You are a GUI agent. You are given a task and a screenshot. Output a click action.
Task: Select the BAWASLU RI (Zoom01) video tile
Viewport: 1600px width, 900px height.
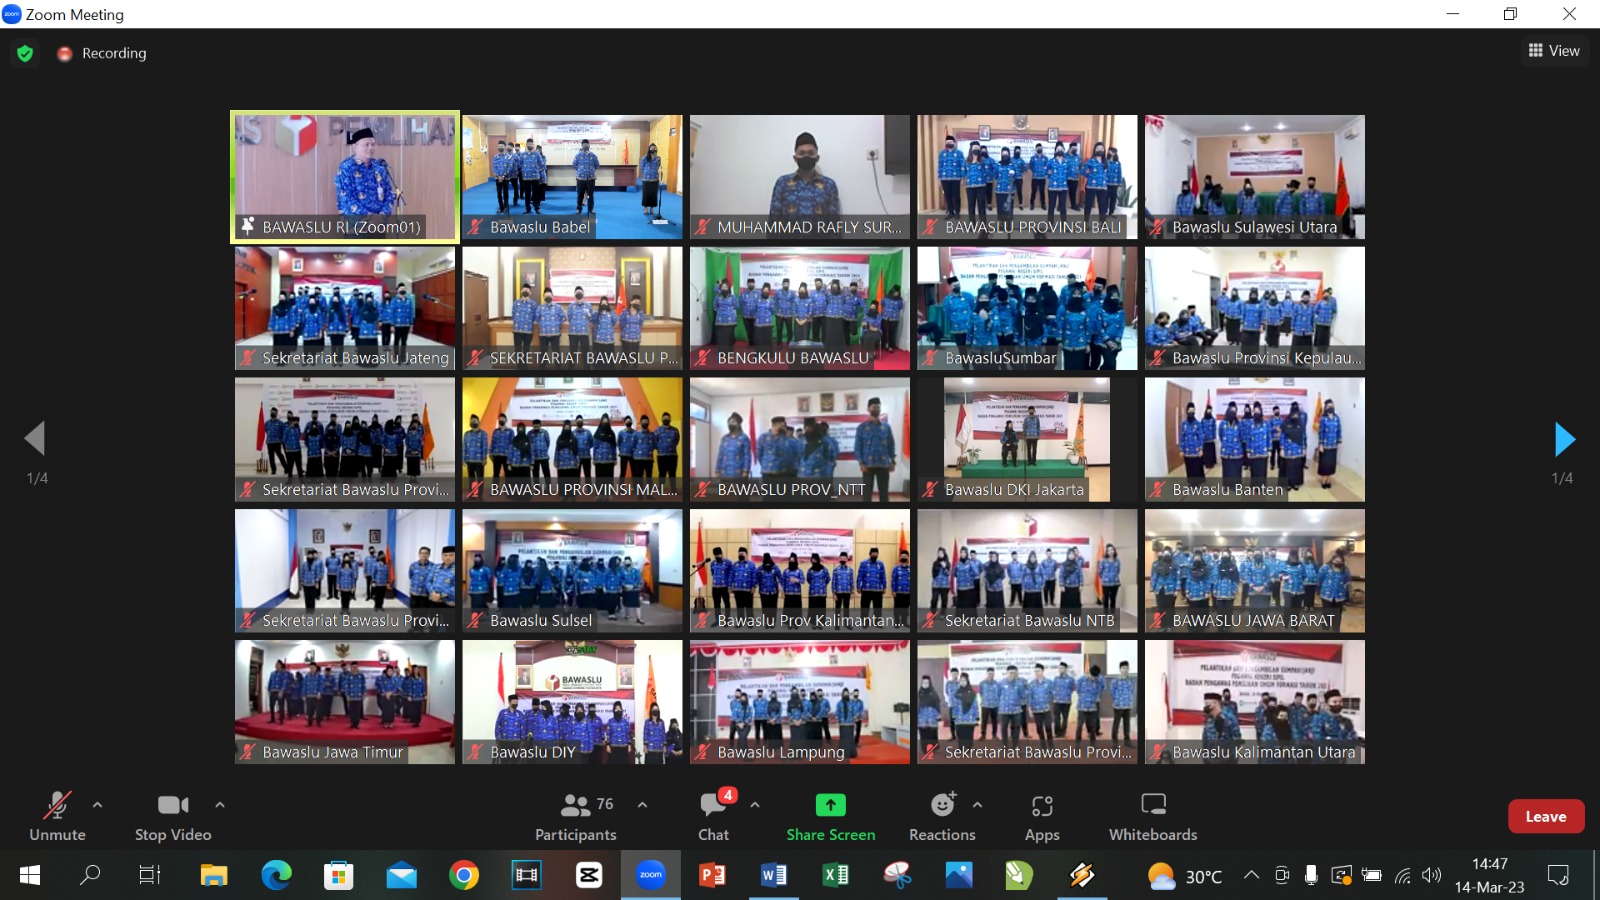click(345, 177)
